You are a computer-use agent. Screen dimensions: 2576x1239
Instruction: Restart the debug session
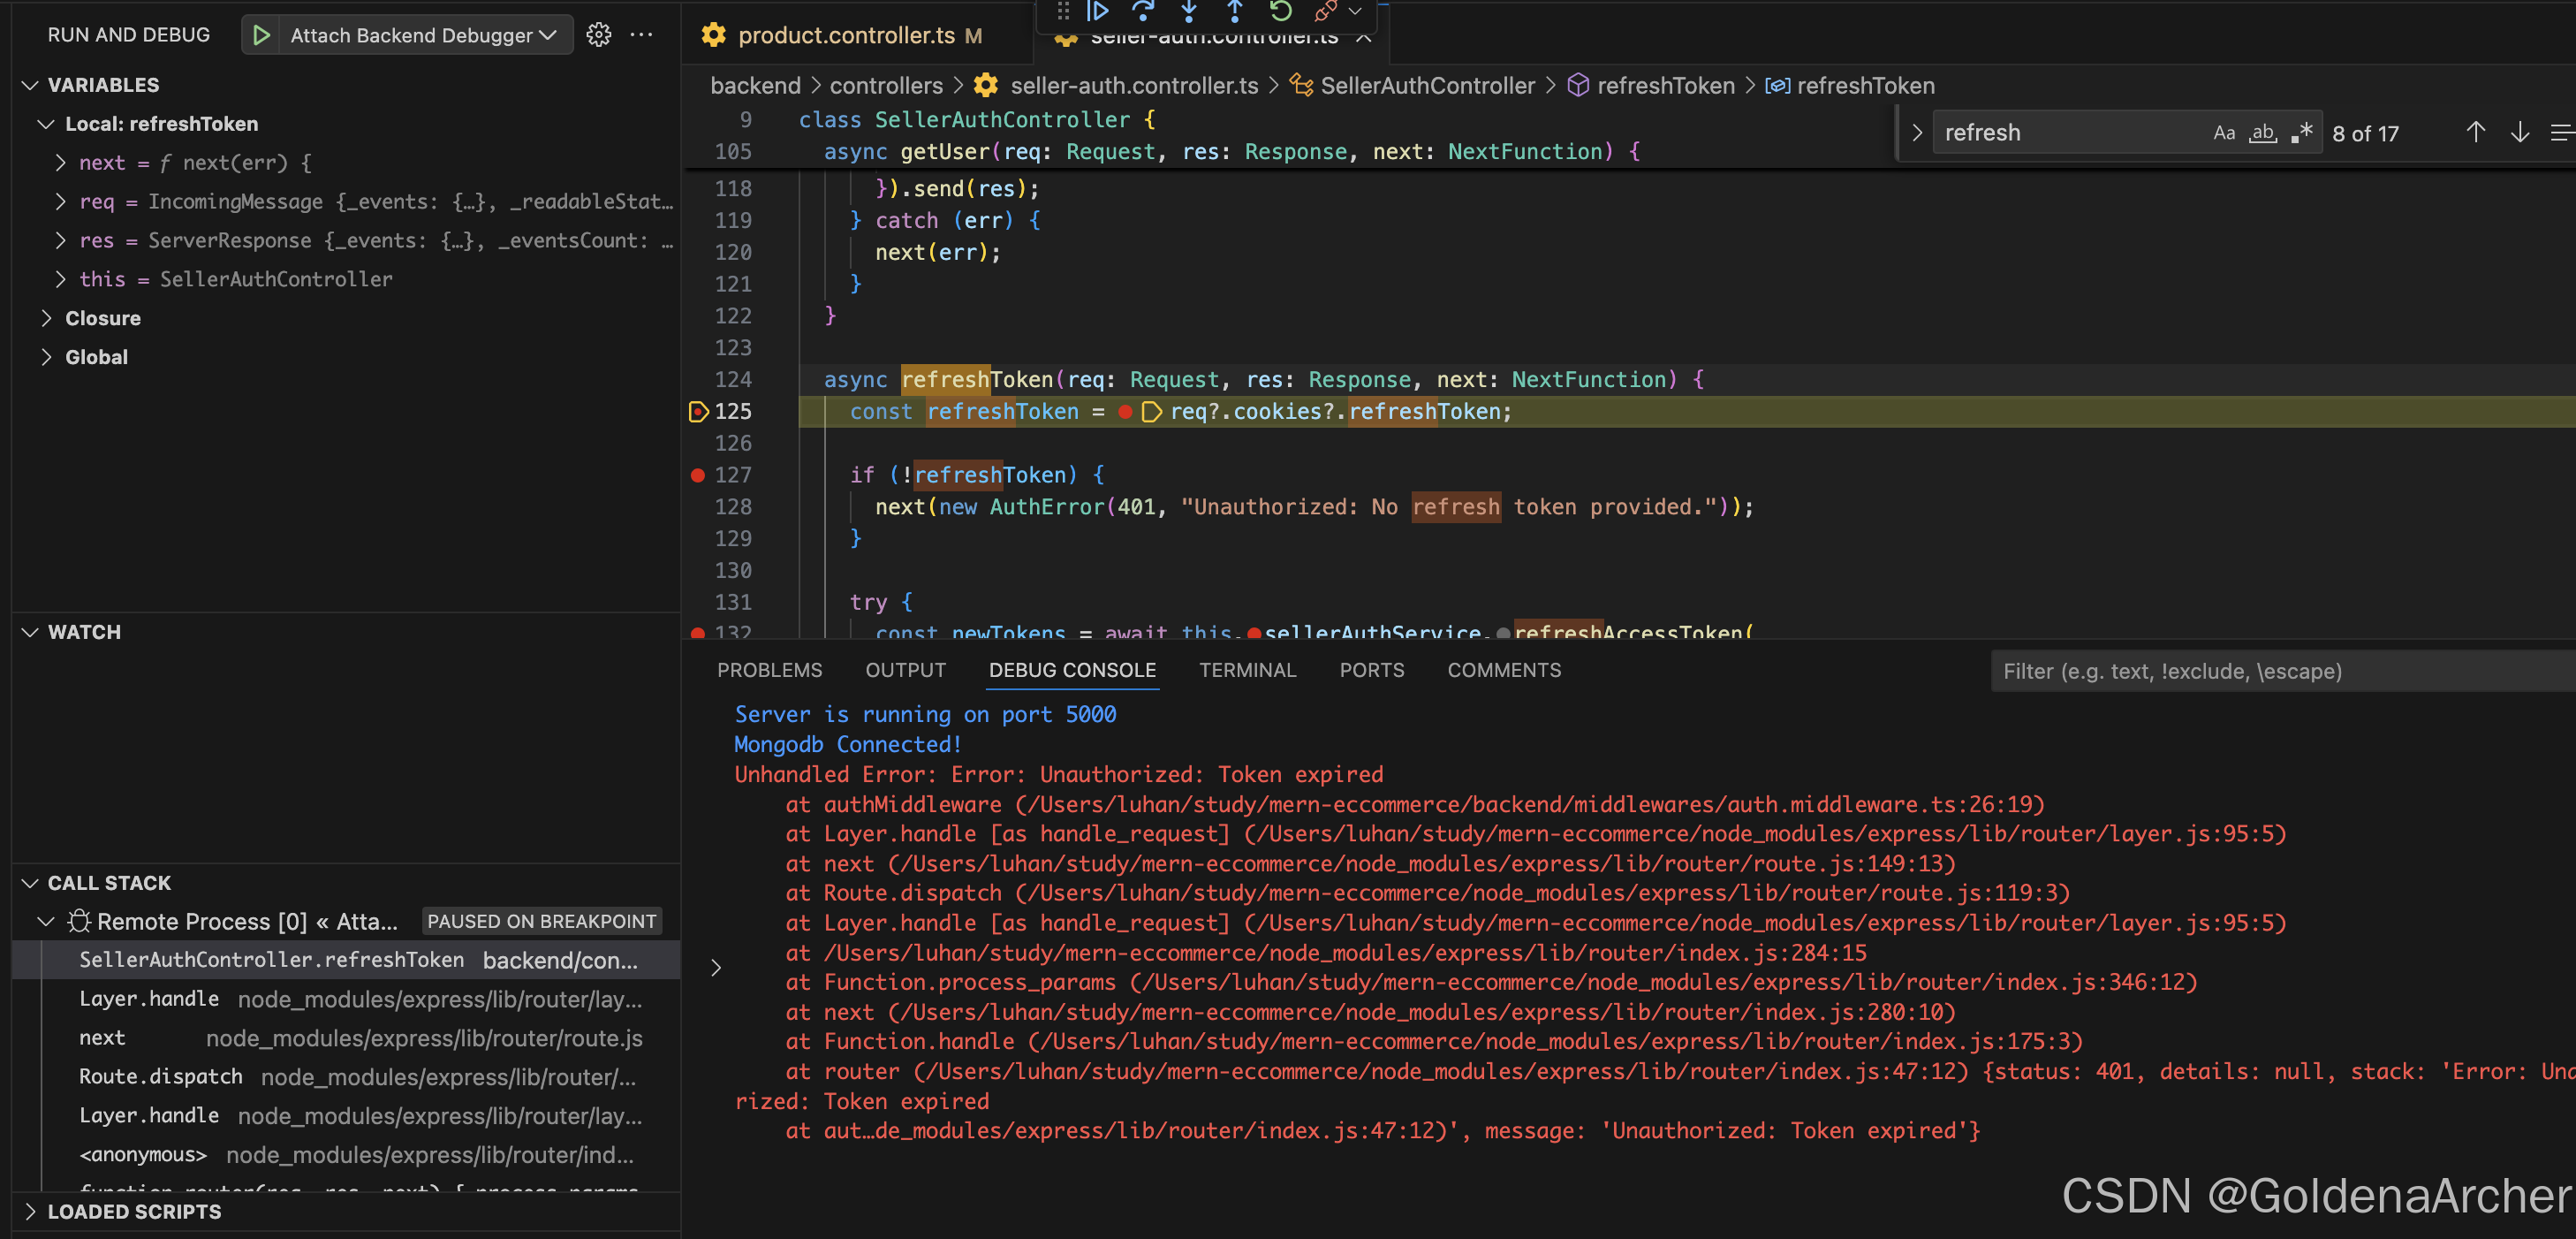1280,11
